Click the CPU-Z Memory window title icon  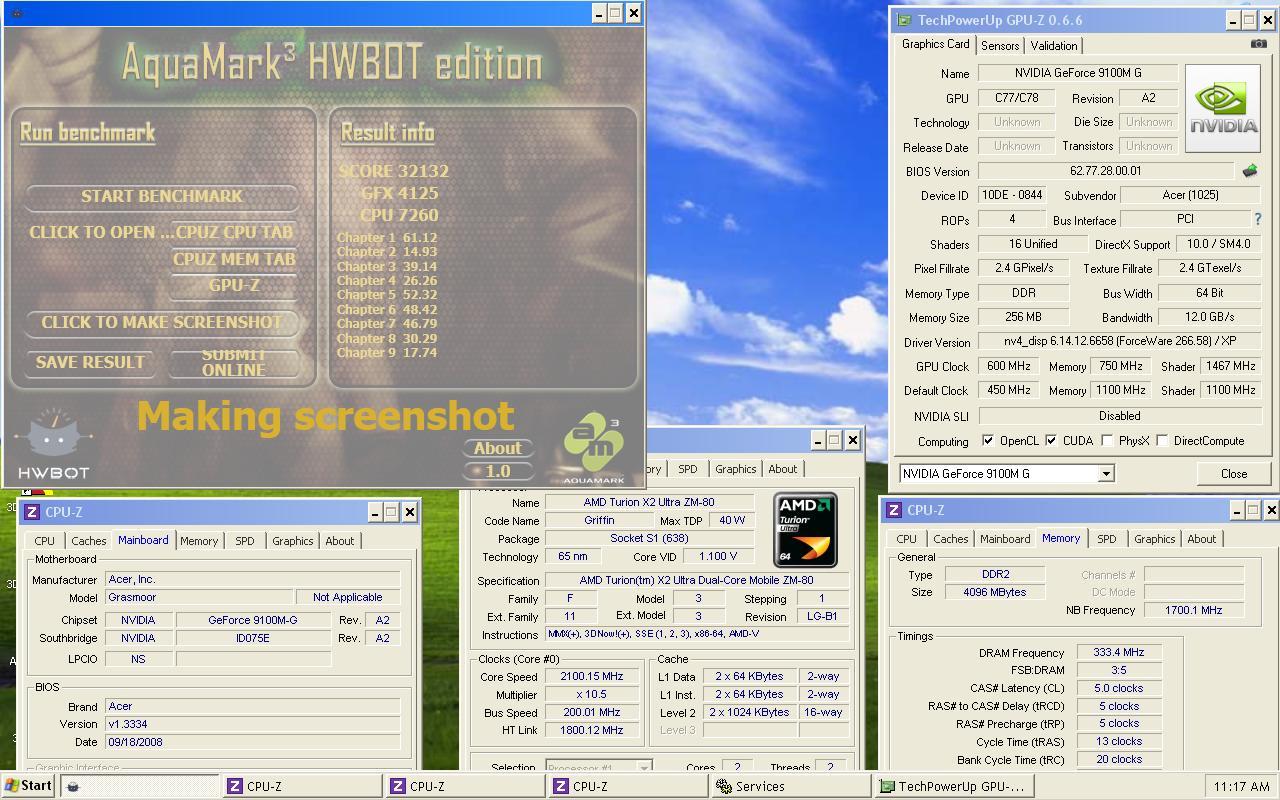pos(894,510)
